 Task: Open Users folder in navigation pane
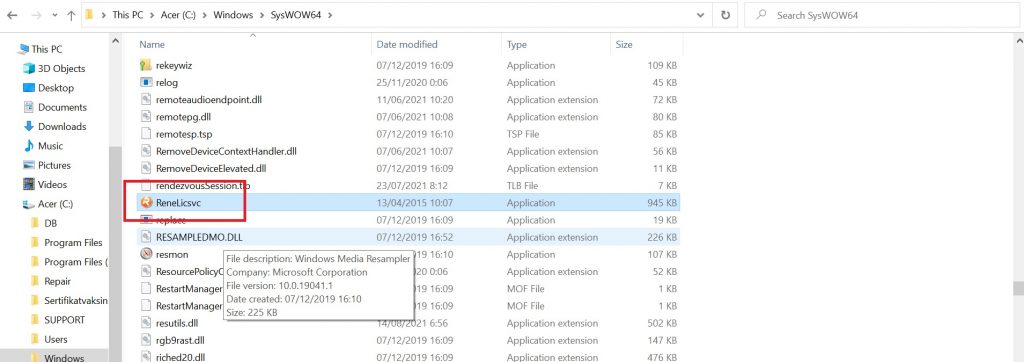tap(56, 339)
